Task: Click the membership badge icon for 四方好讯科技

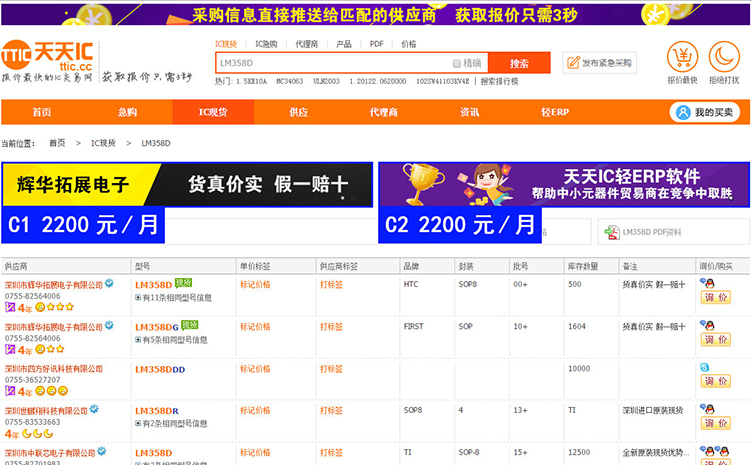Action: (x=10, y=391)
